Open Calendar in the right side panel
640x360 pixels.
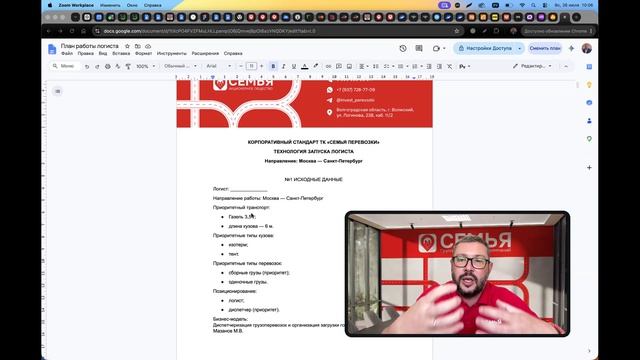(x=589, y=67)
